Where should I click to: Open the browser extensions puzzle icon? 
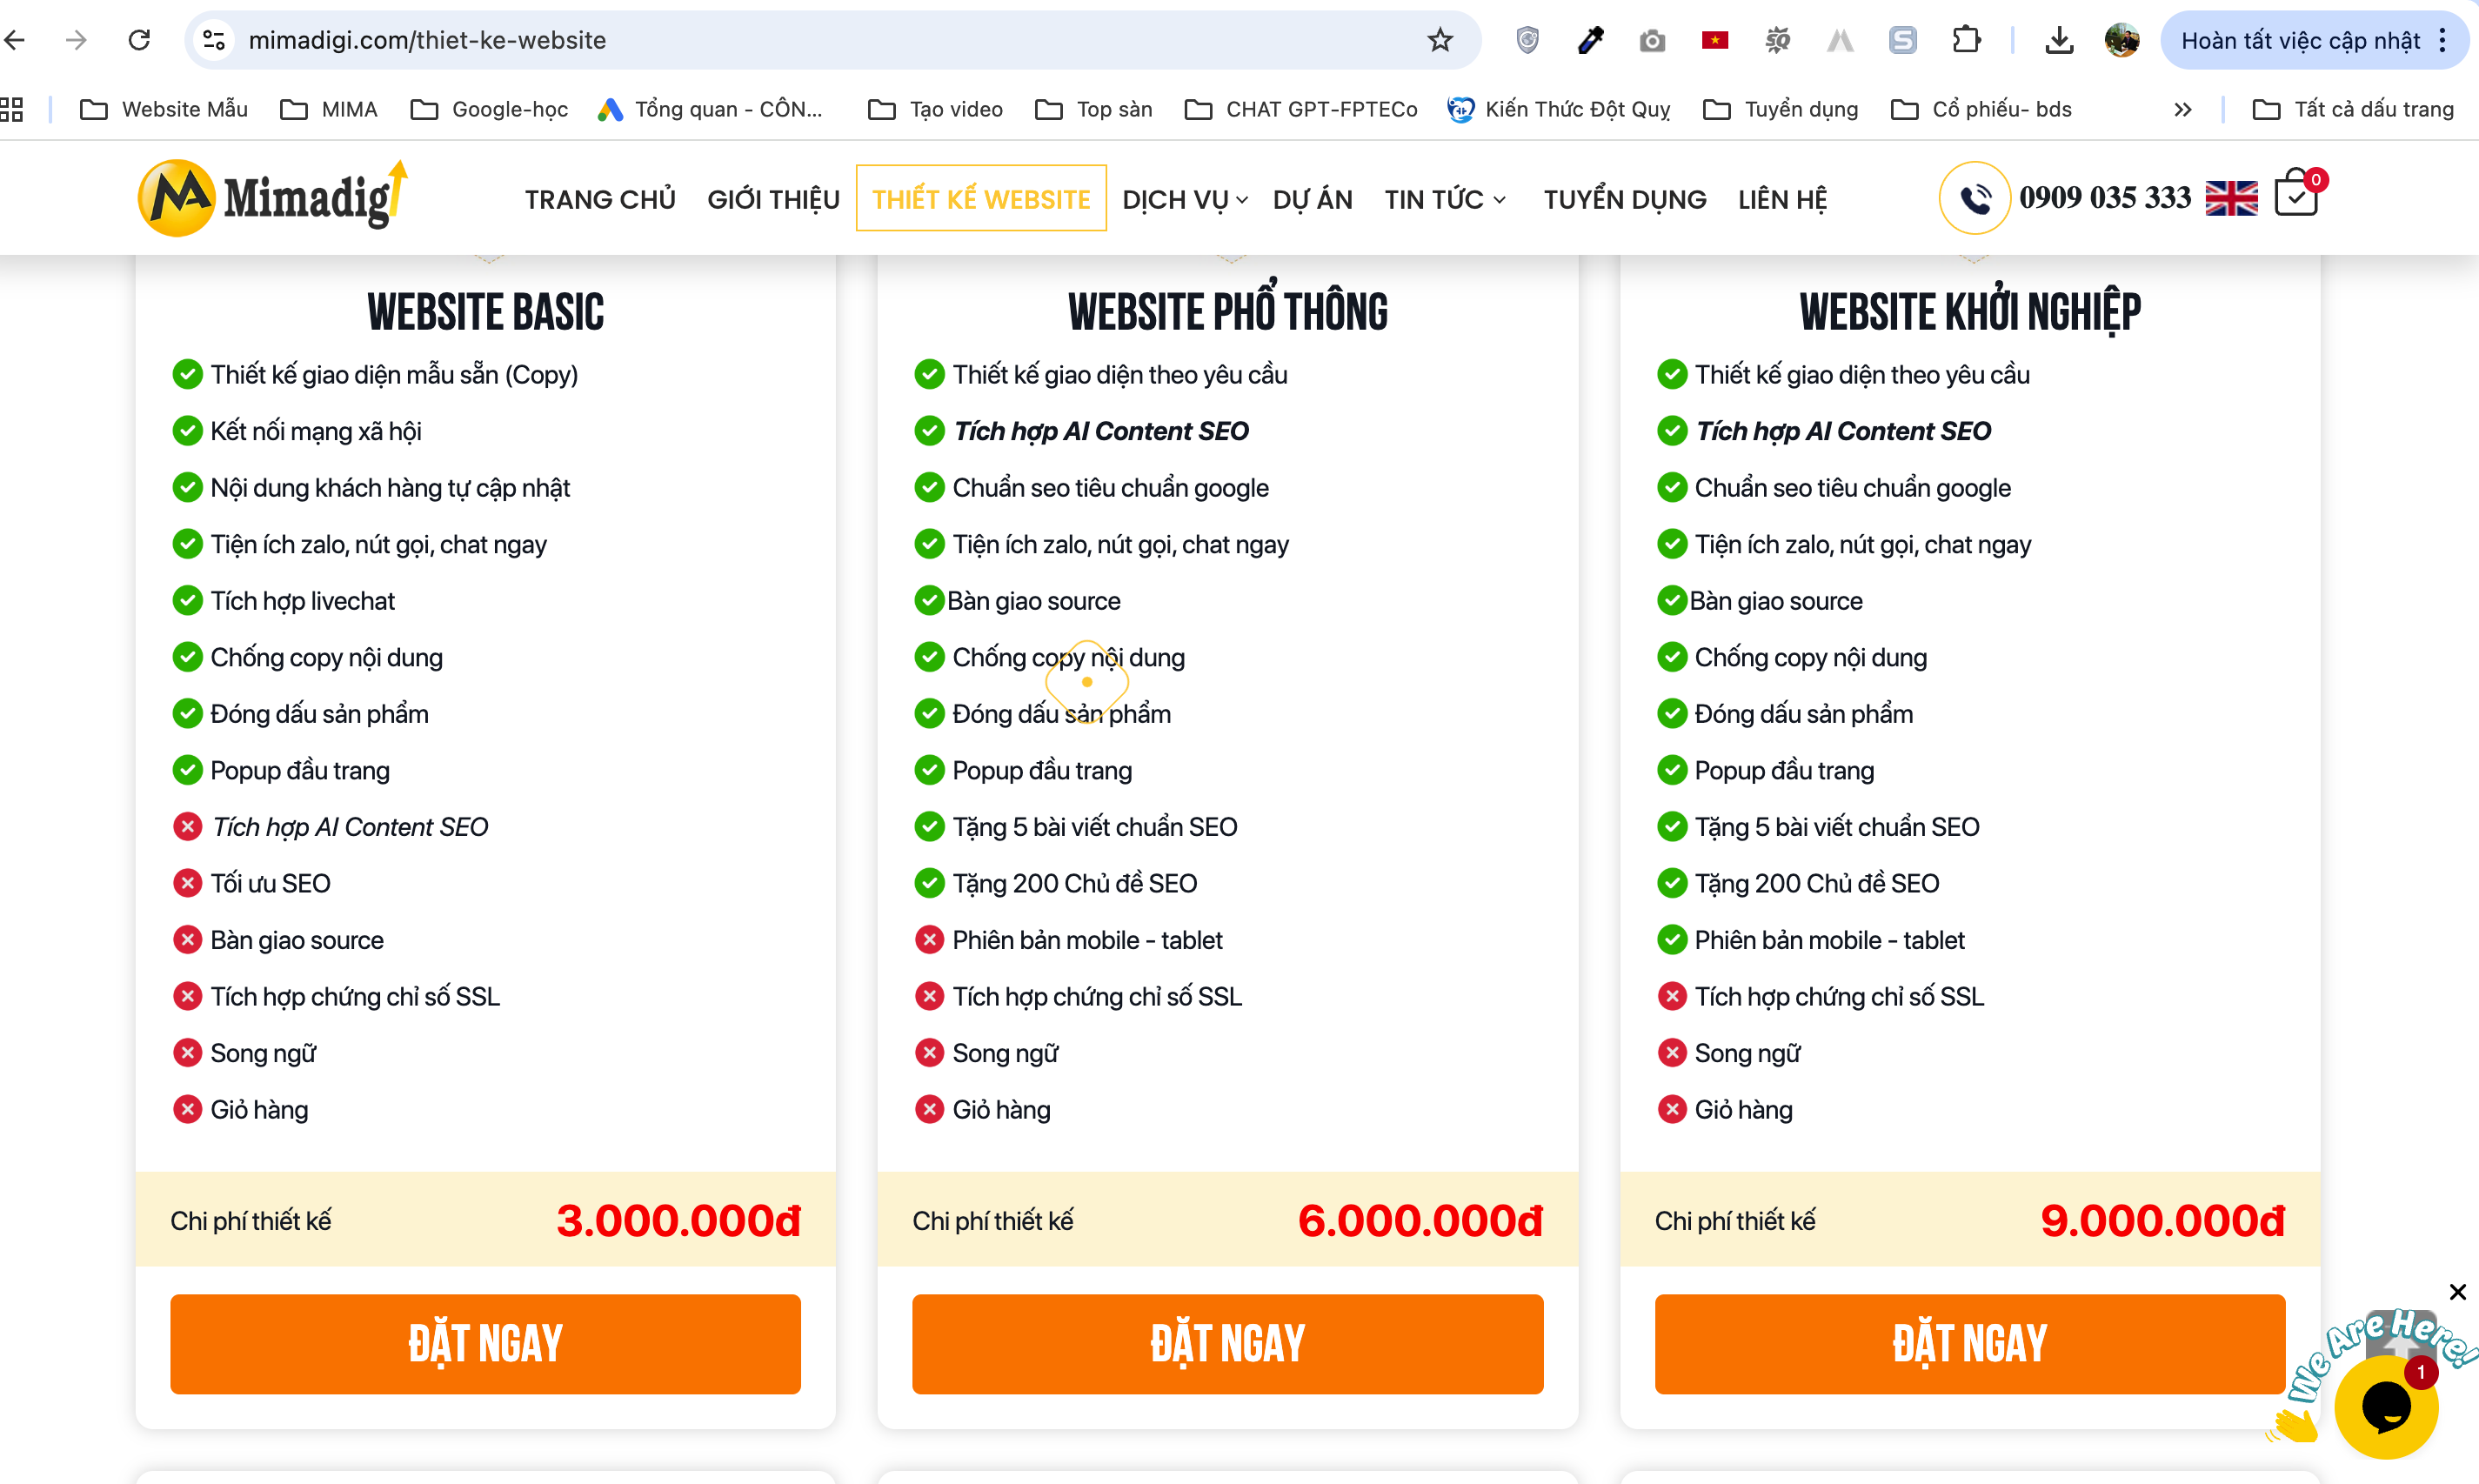click(x=1966, y=40)
